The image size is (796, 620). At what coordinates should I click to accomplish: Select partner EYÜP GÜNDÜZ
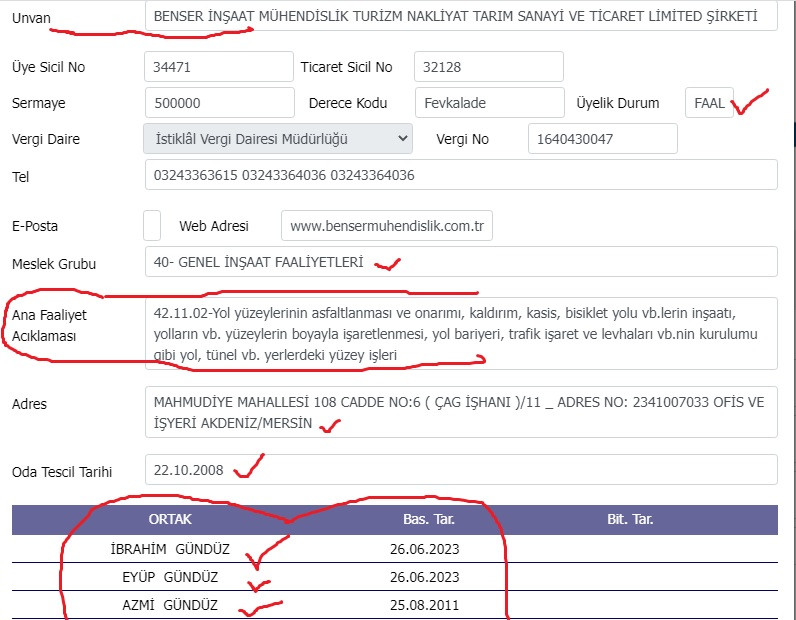coord(170,577)
